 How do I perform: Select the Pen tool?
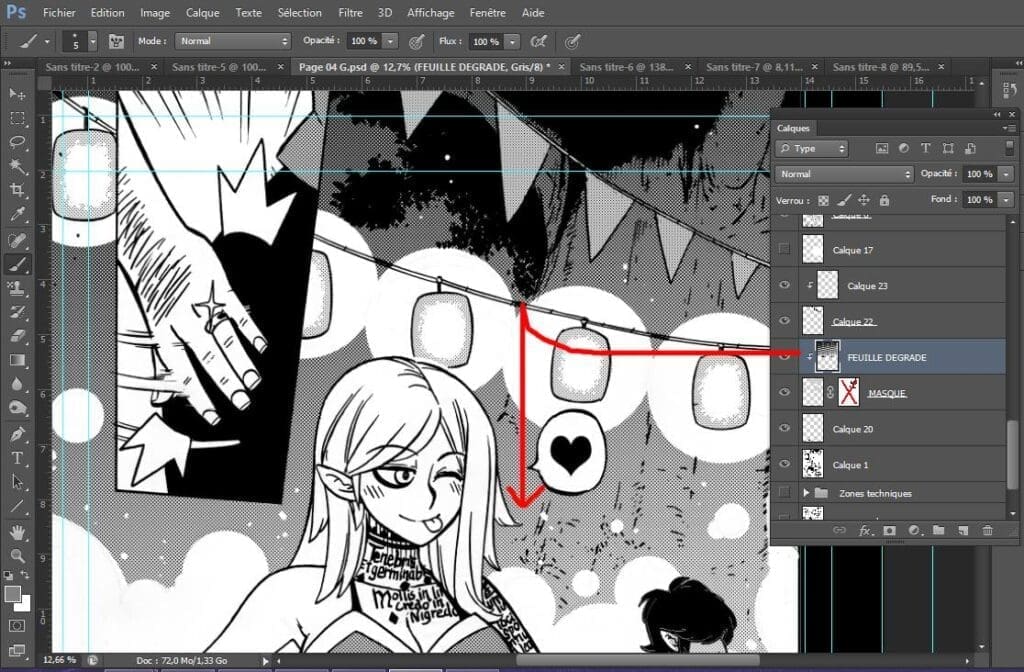point(17,434)
